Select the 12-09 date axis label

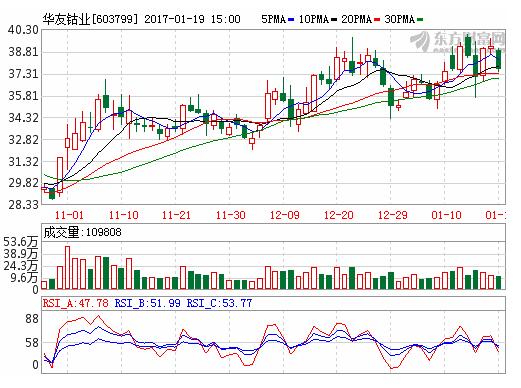285,215
